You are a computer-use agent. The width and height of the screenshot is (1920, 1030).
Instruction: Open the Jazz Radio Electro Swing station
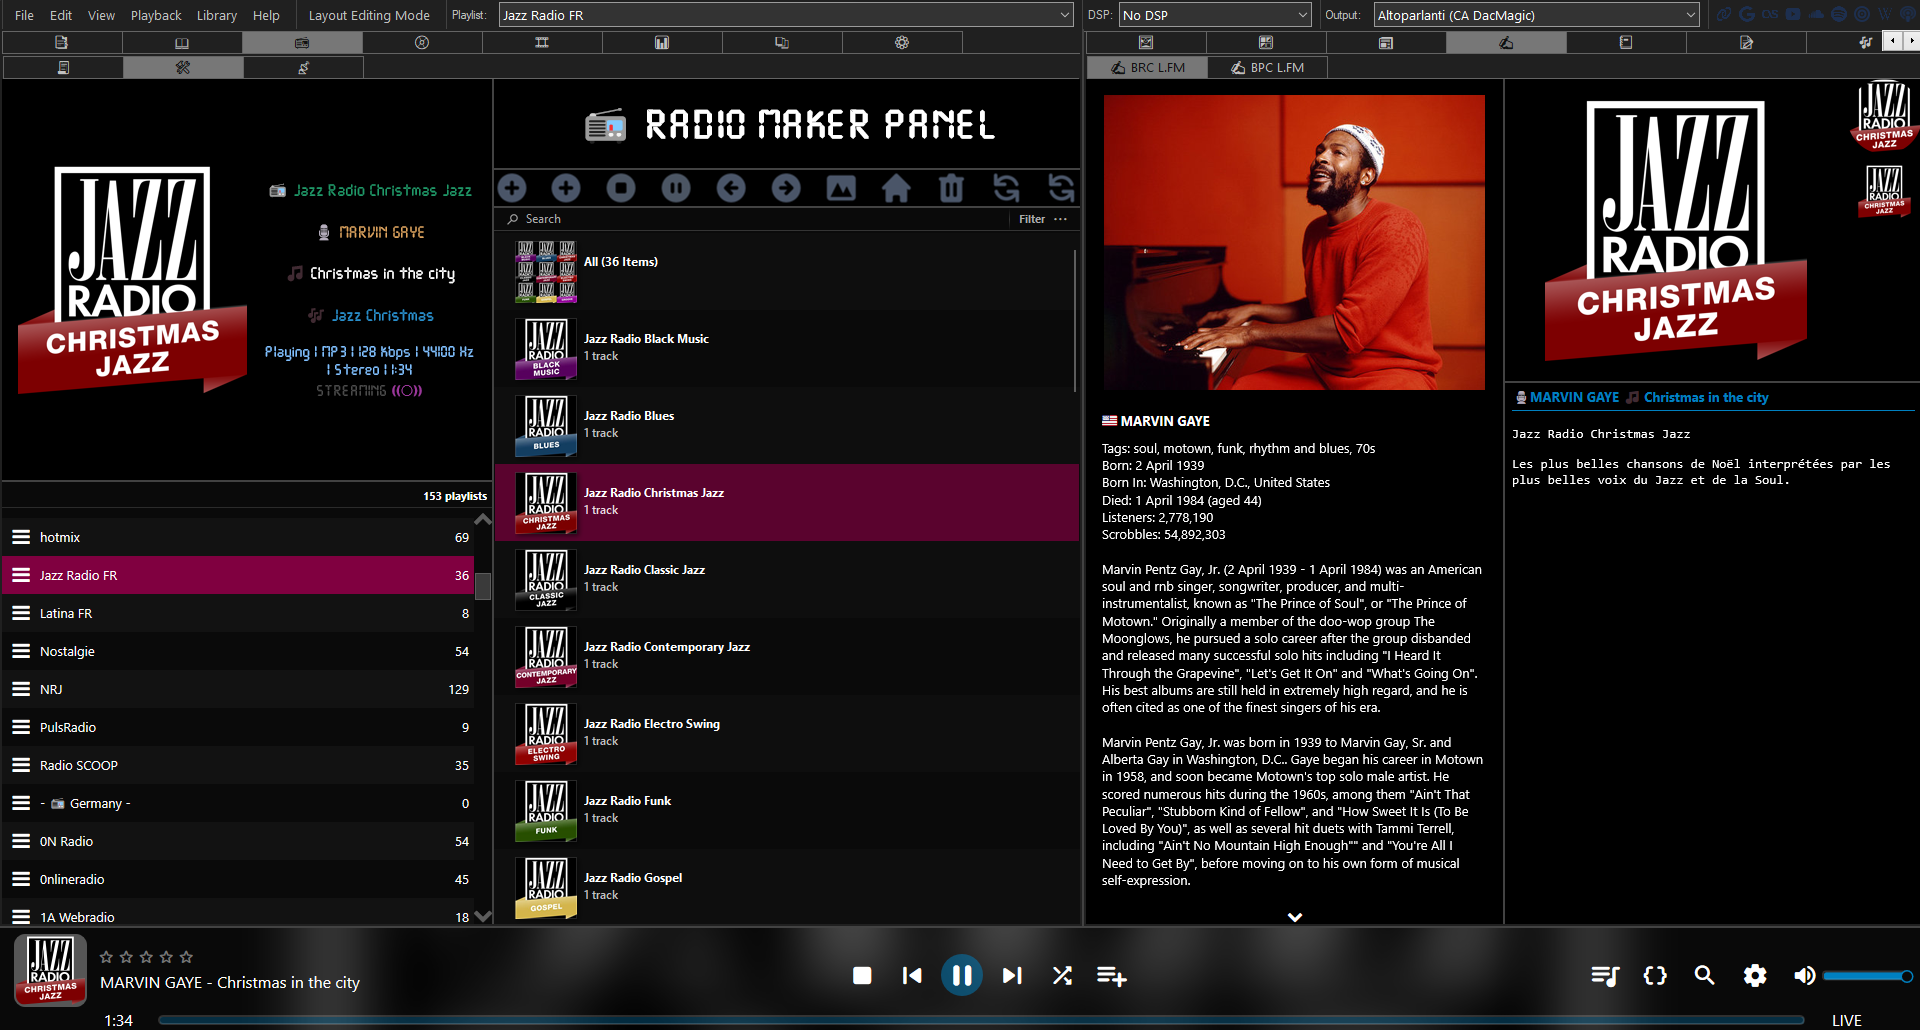787,733
